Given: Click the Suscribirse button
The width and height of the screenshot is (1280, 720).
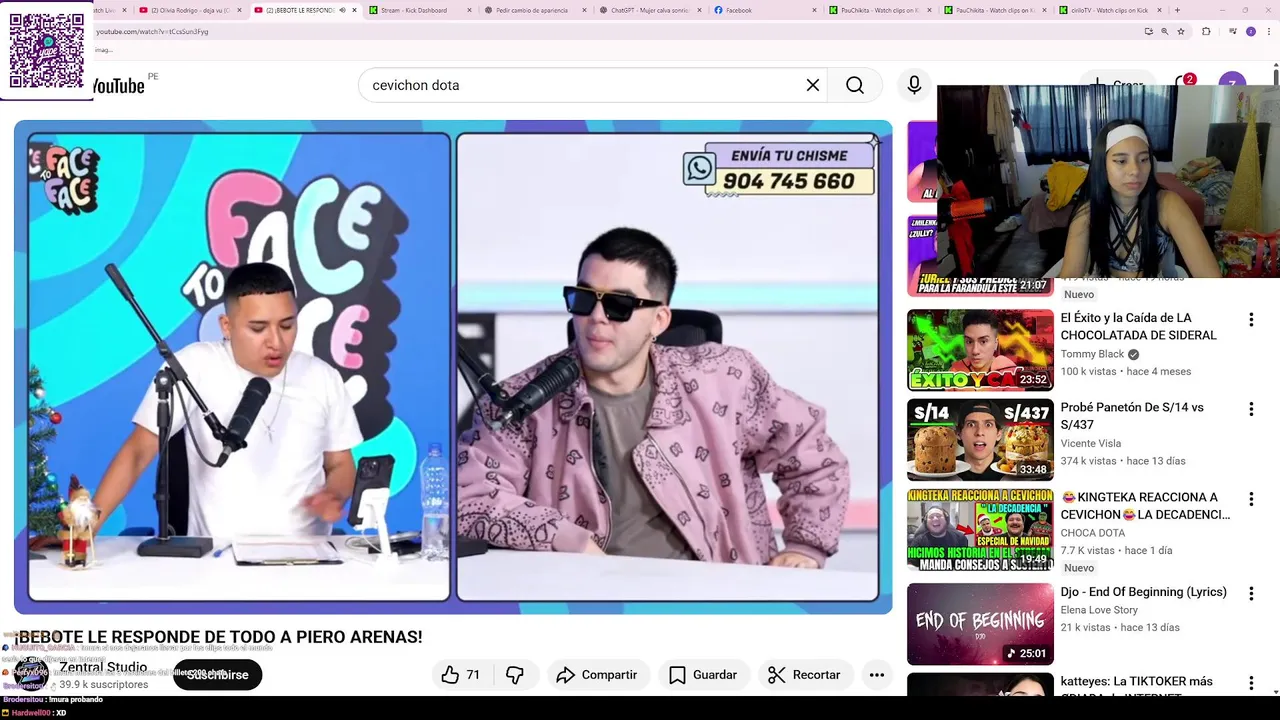Looking at the screenshot, I should pyautogui.click(x=217, y=675).
